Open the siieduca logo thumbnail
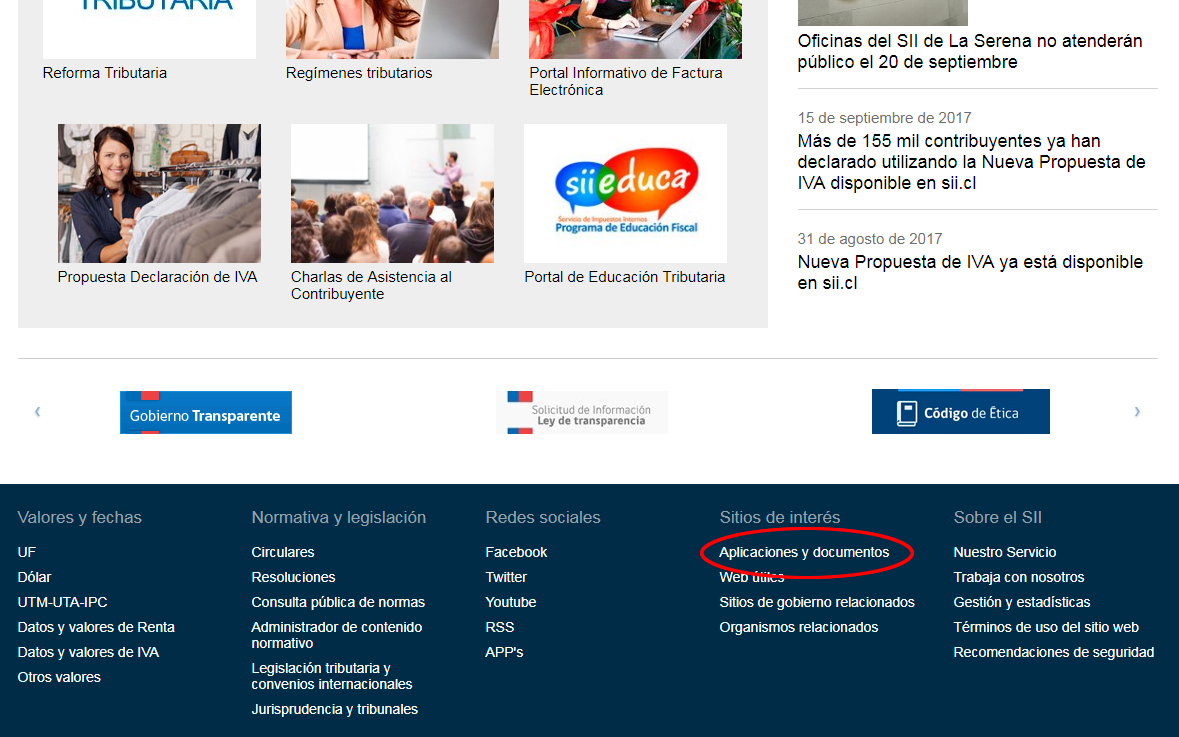This screenshot has height=737, width=1179. pyautogui.click(x=625, y=193)
